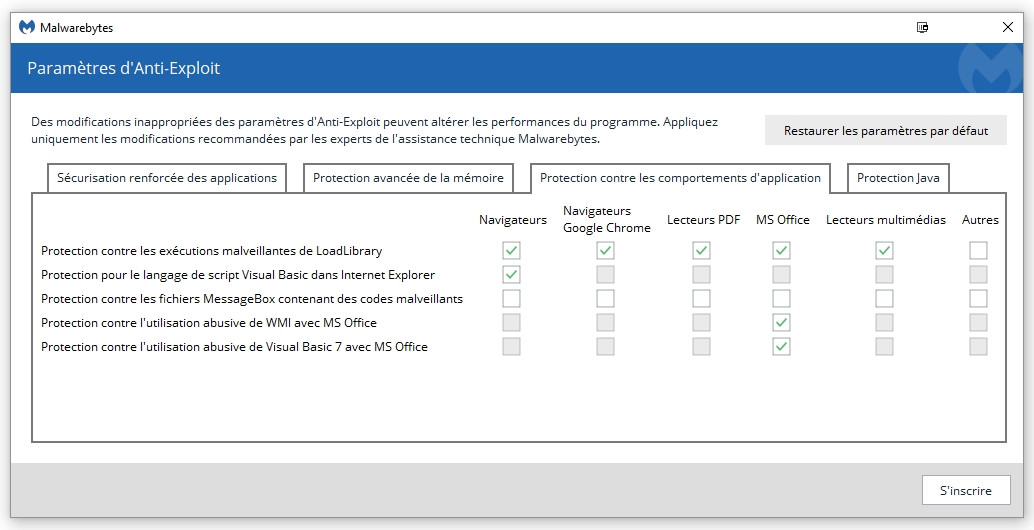Screen dimensions: 1034x530
Task: Uncheck LoadLibrary protection for Lecteurs PDF
Action: [x=702, y=251]
